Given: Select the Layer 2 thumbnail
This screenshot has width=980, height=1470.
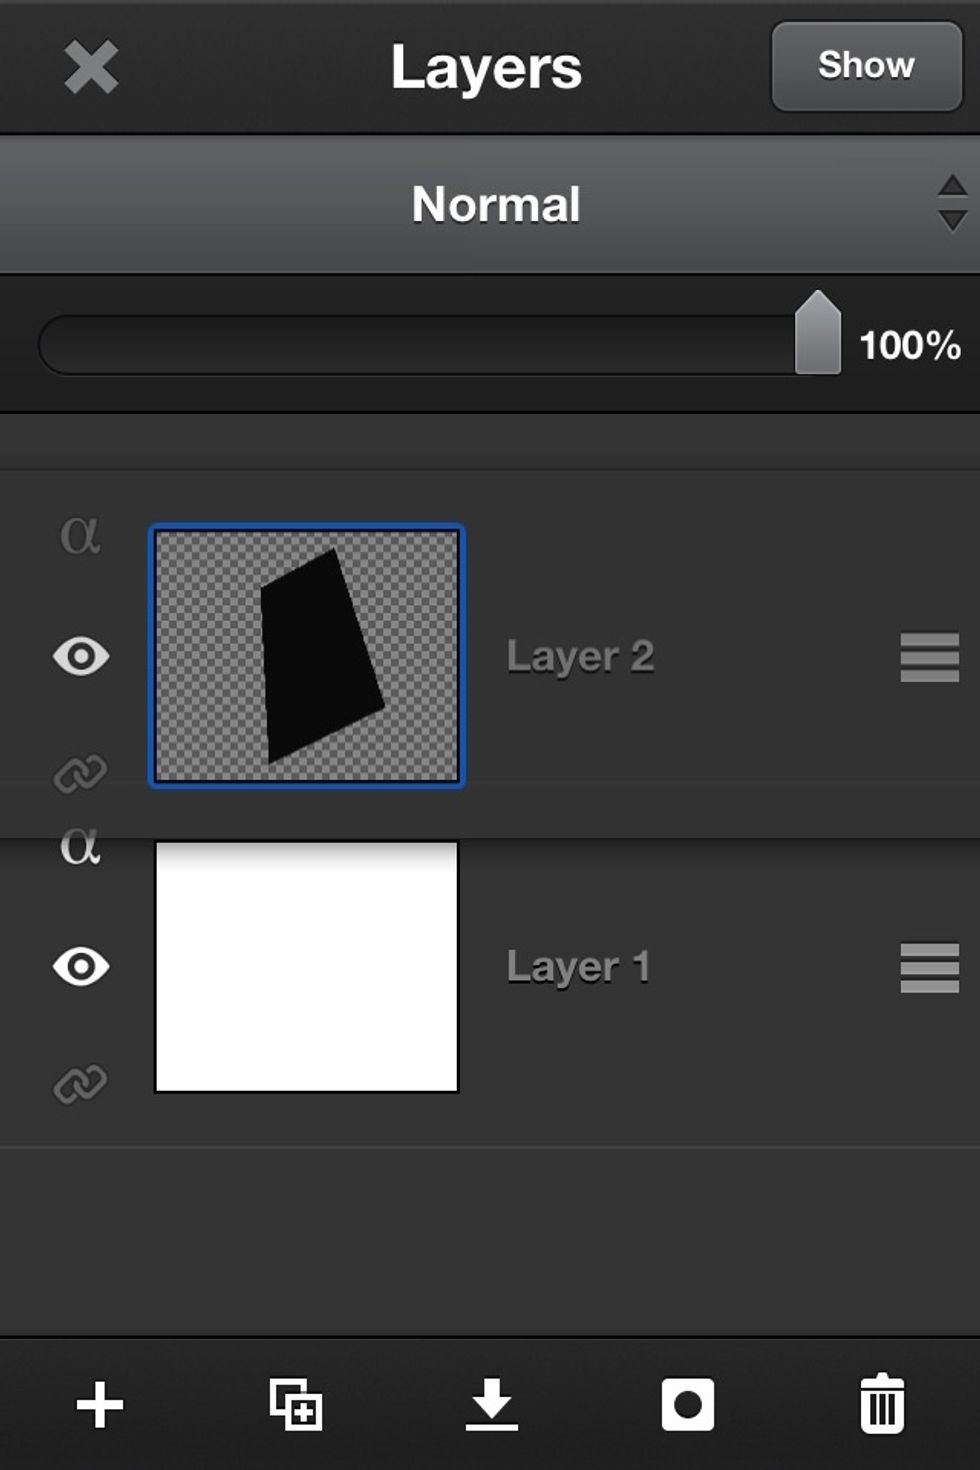Looking at the screenshot, I should tap(306, 654).
